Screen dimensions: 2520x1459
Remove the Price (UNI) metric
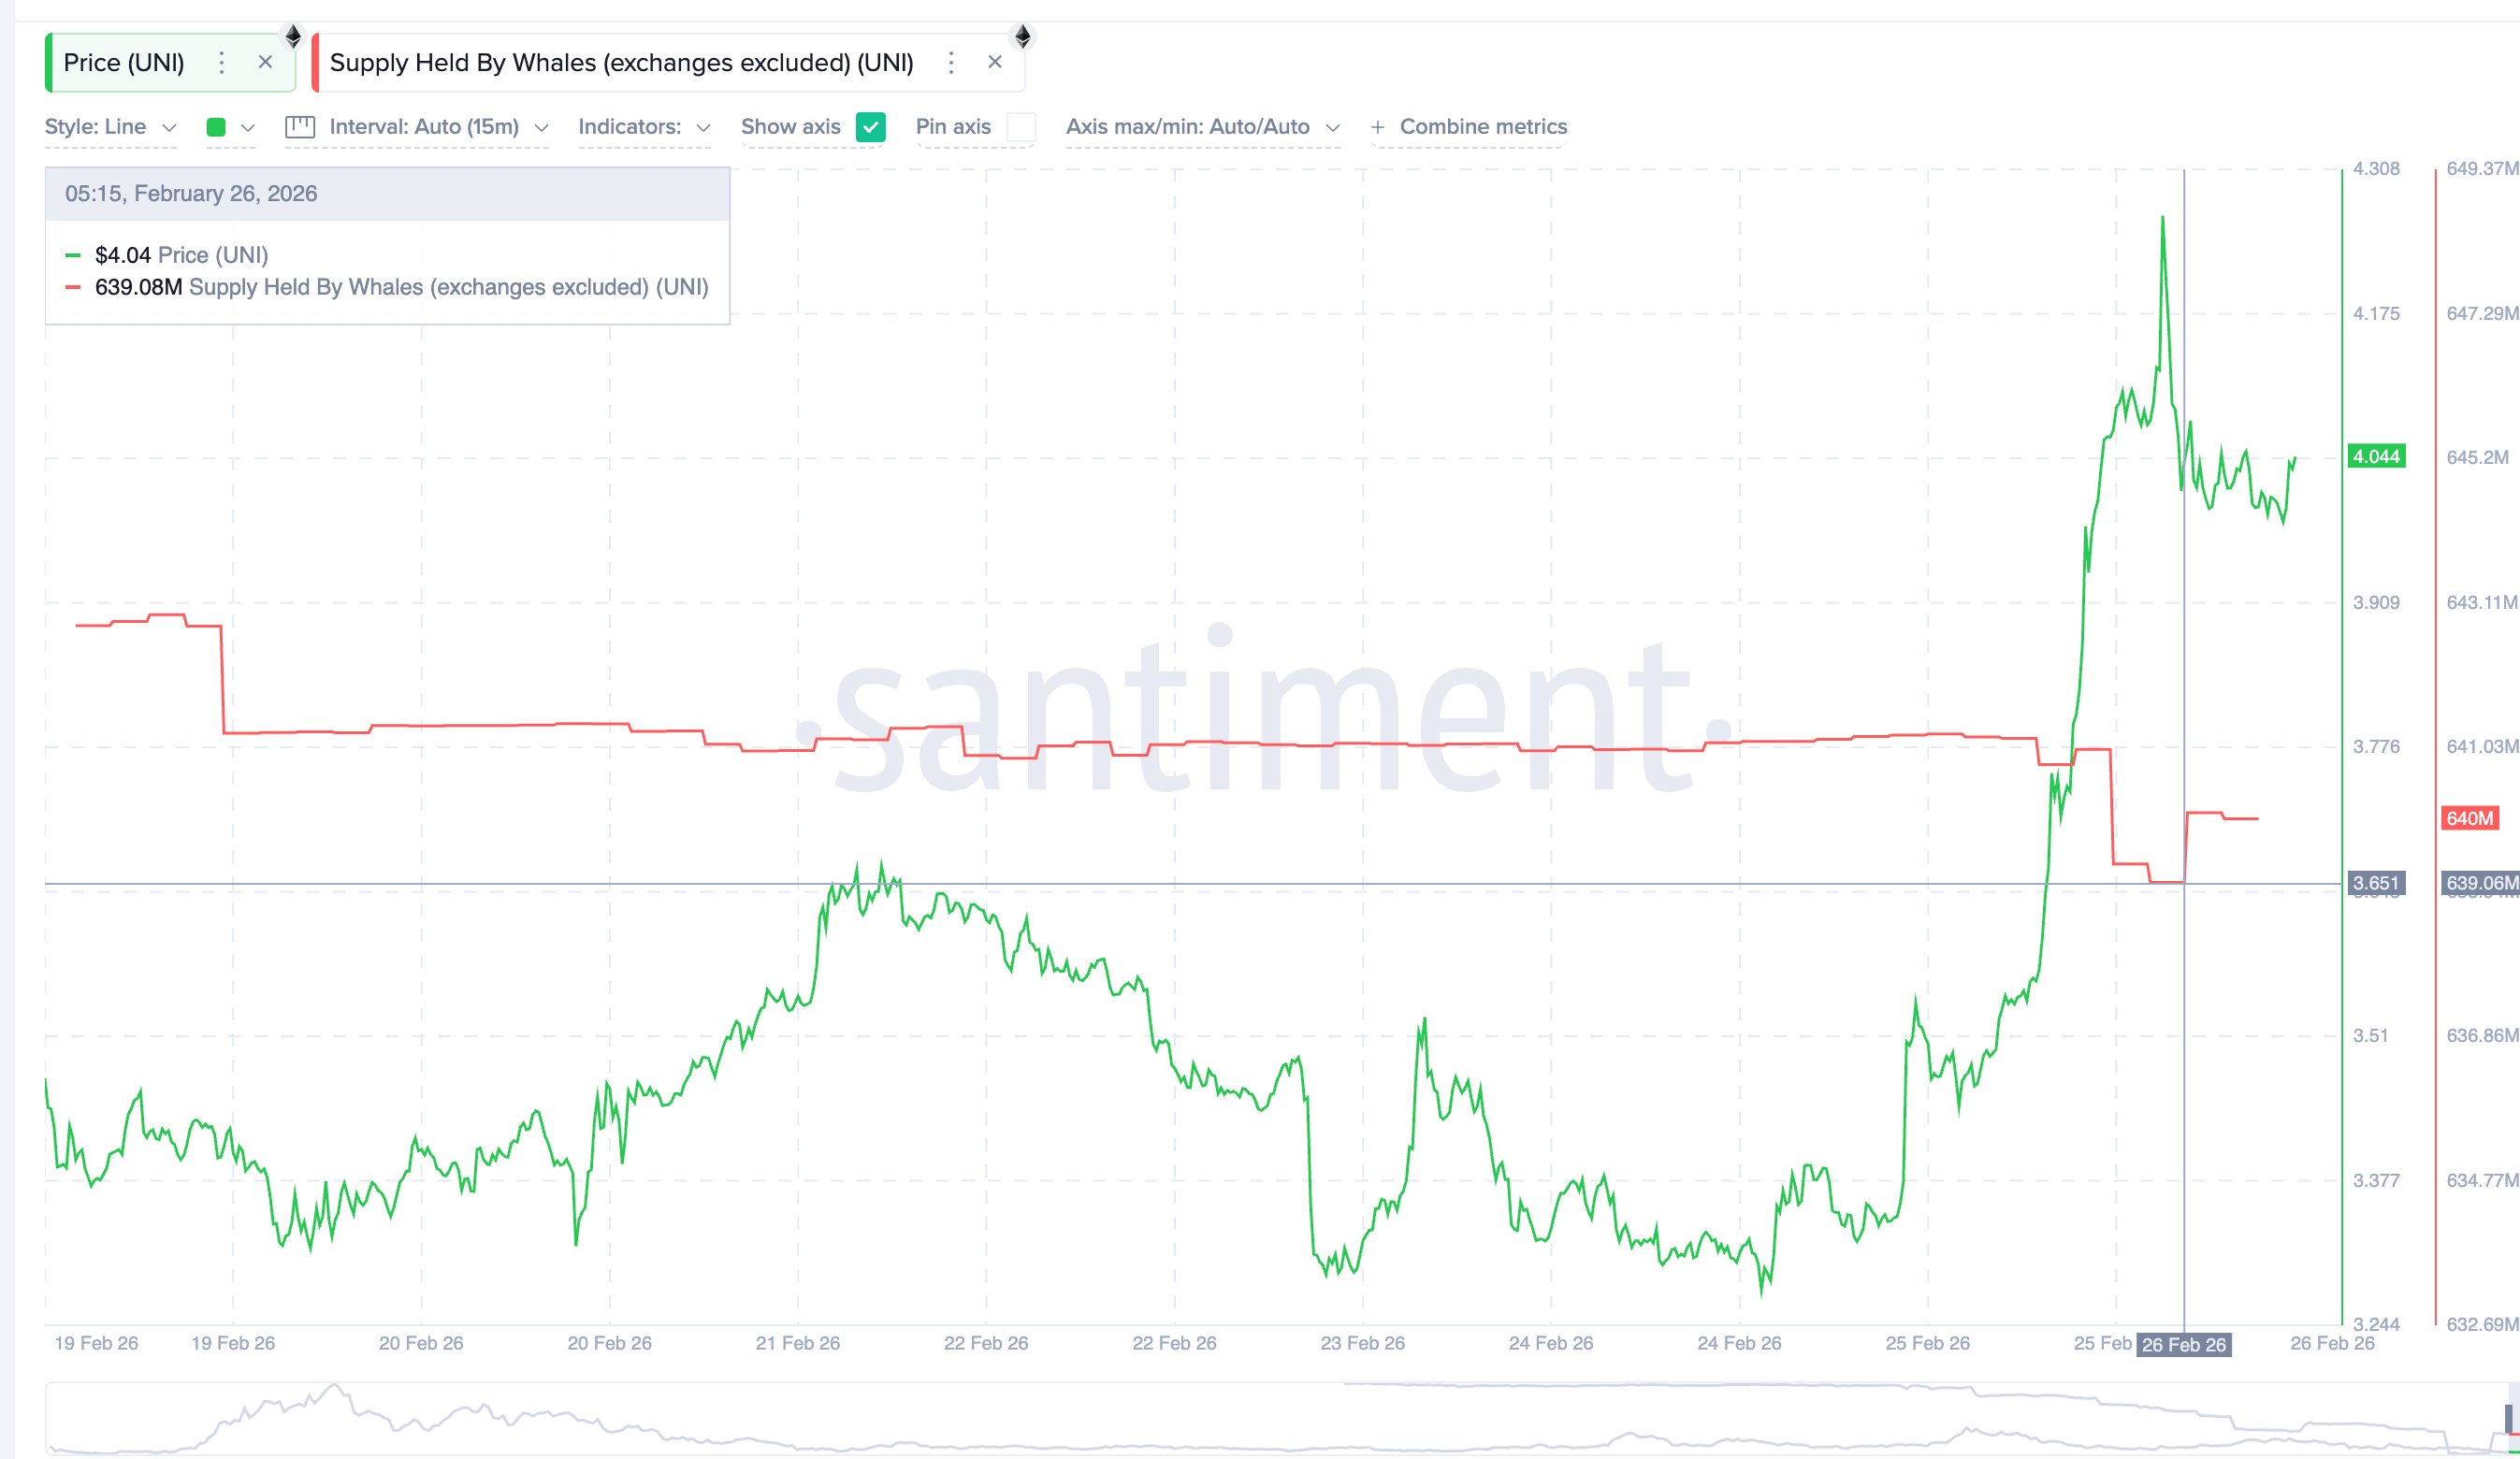(266, 62)
